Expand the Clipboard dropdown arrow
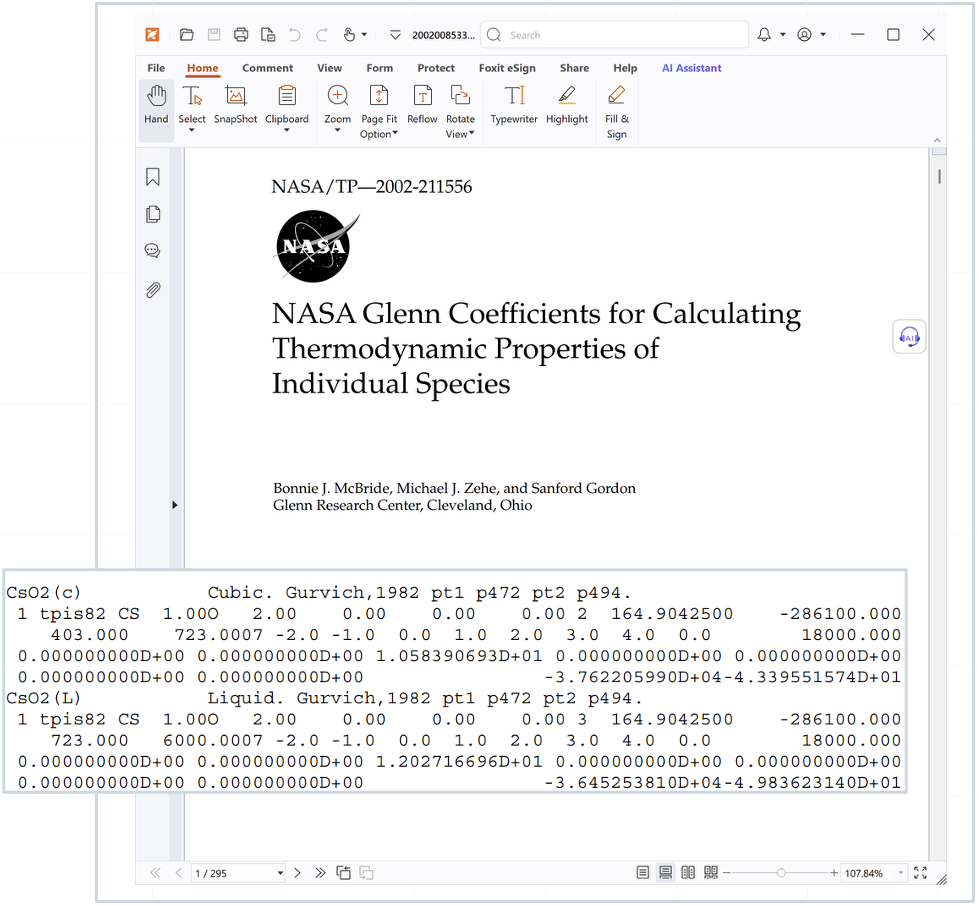Viewport: 977px width, 905px height. [x=287, y=130]
